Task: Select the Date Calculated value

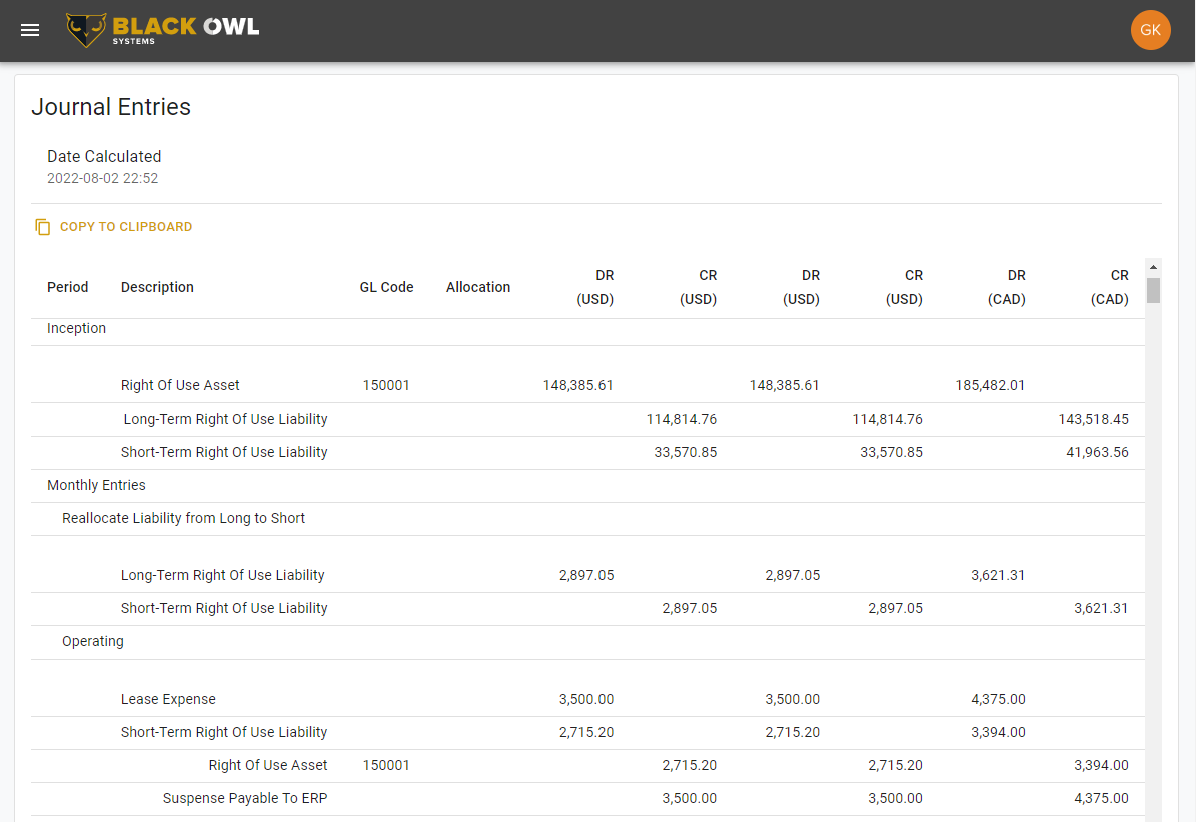Action: tap(102, 178)
